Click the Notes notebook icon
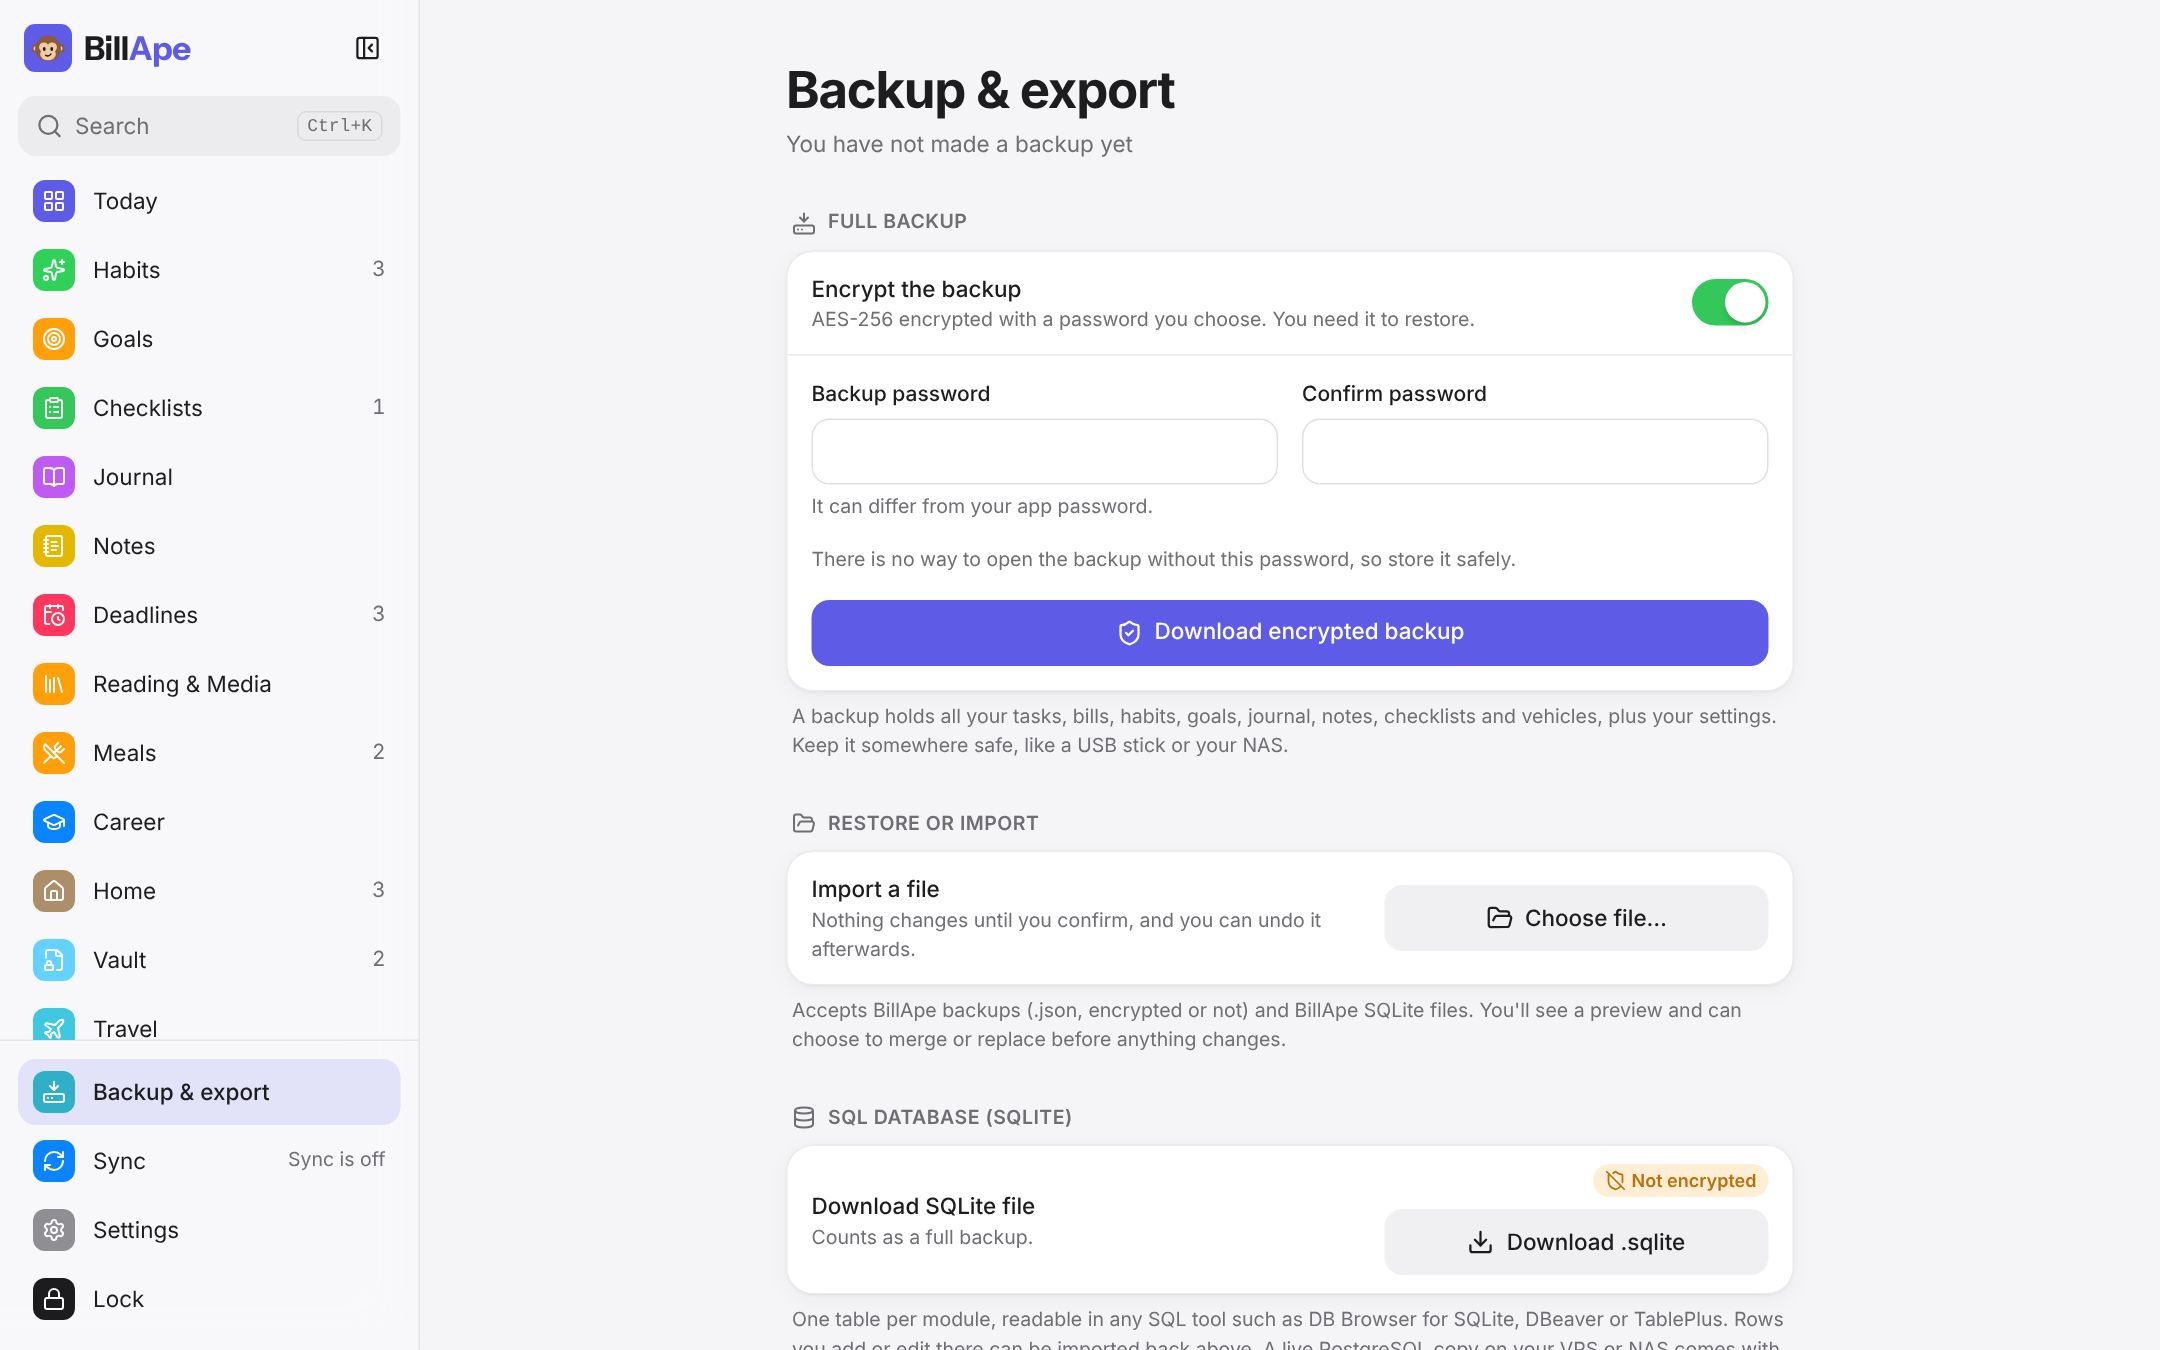This screenshot has width=2160, height=1350. click(x=54, y=546)
